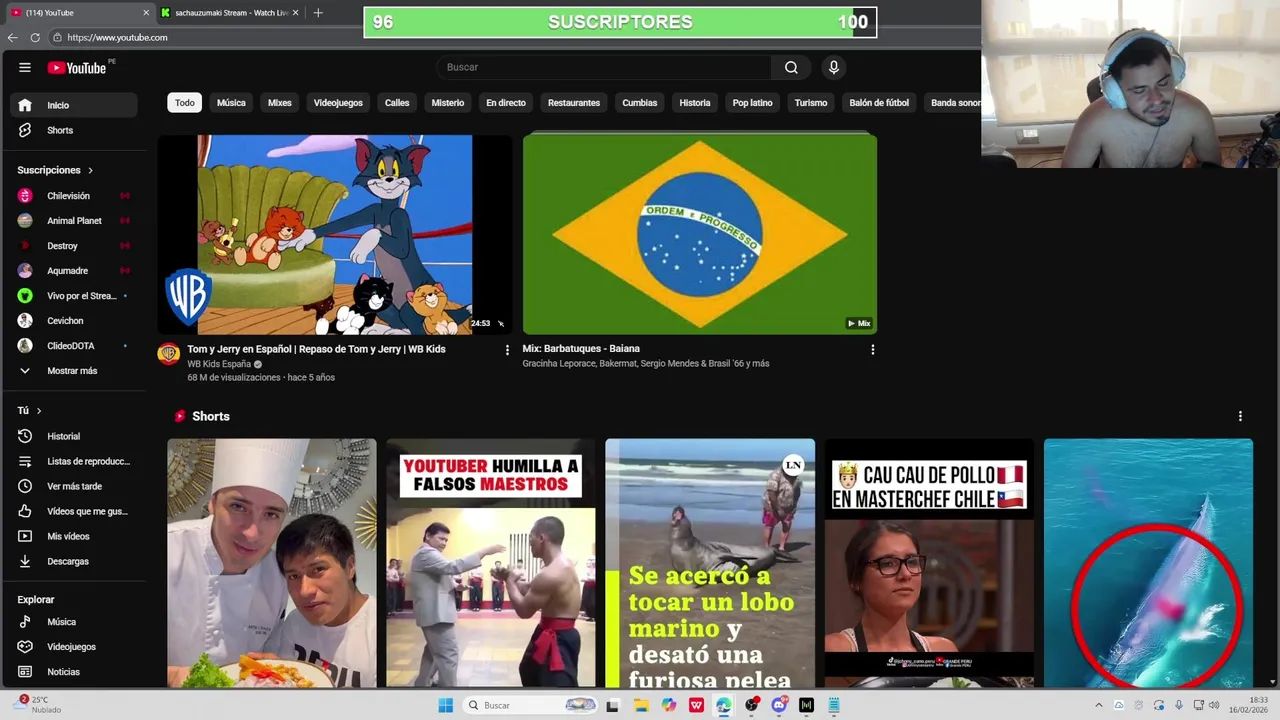Open Mis videos in sidebar

click(x=74, y=536)
